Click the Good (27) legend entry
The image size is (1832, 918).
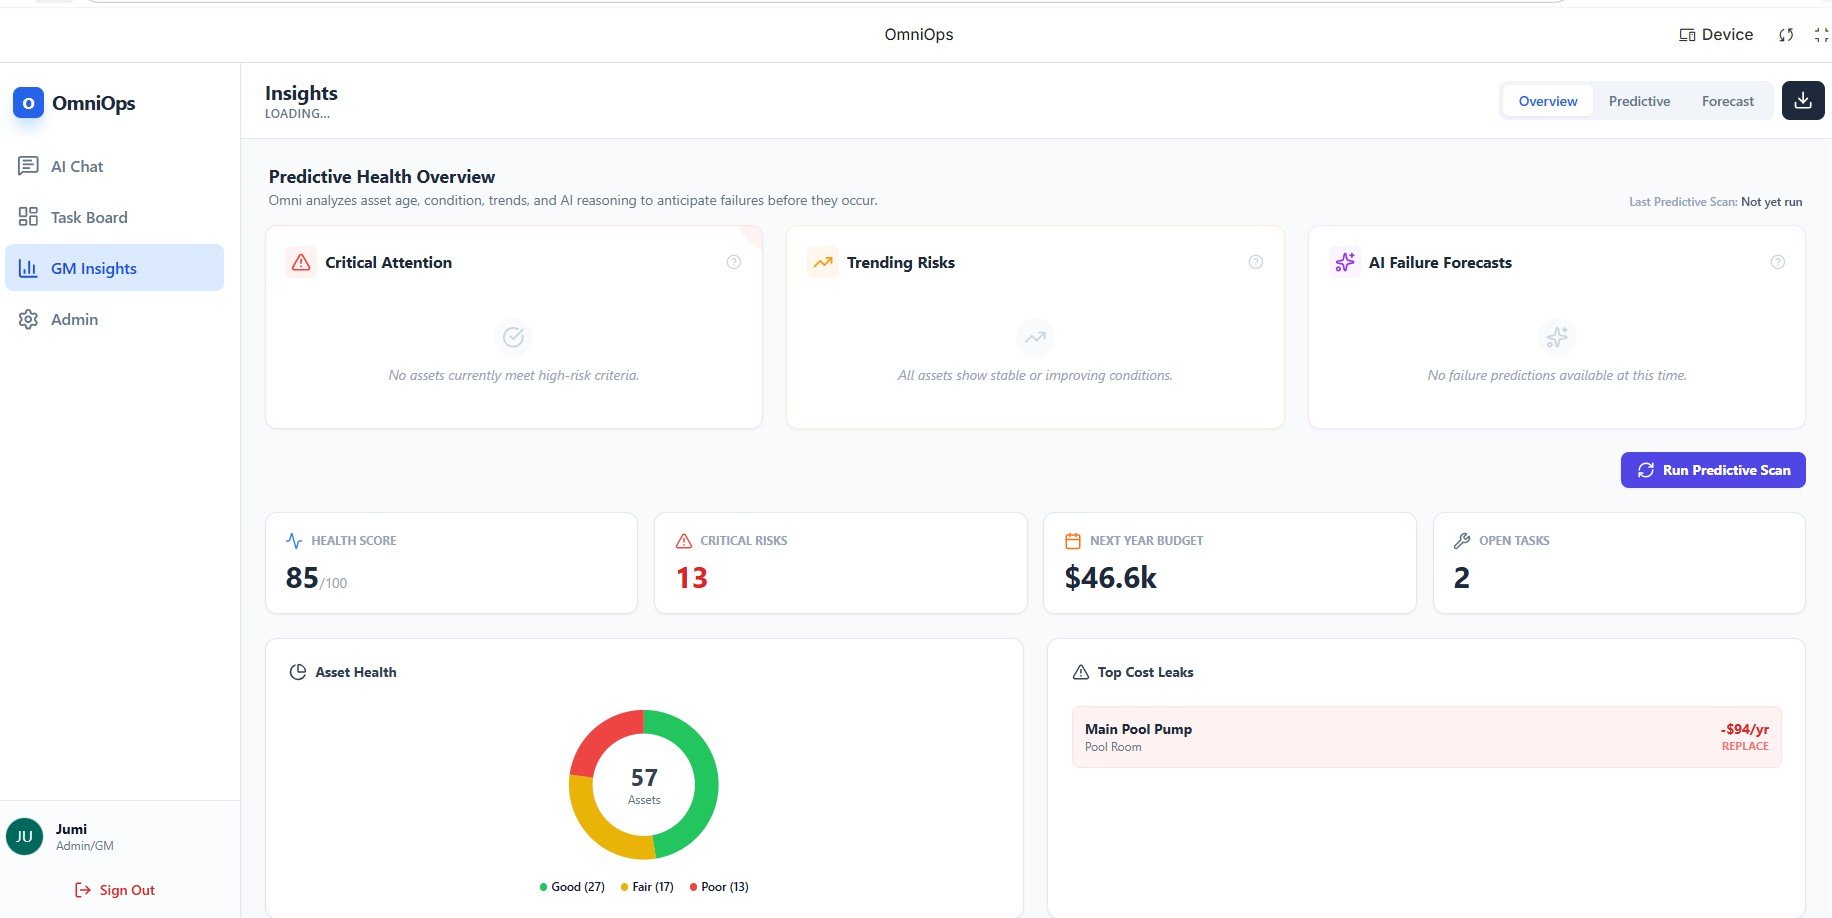point(572,887)
